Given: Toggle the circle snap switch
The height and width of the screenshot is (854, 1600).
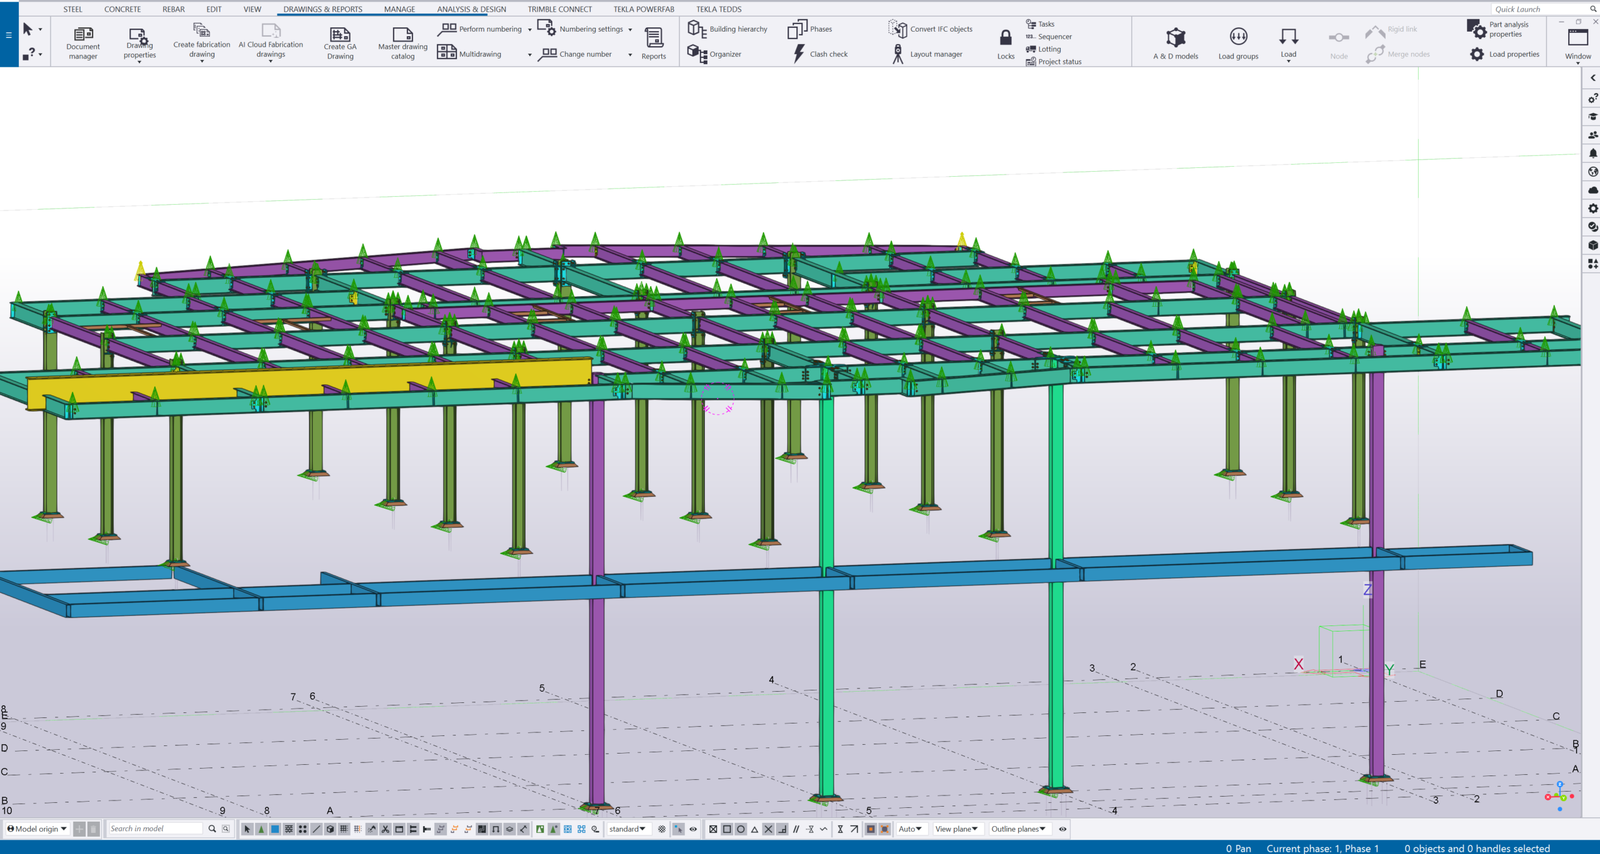Looking at the screenshot, I should tap(740, 829).
